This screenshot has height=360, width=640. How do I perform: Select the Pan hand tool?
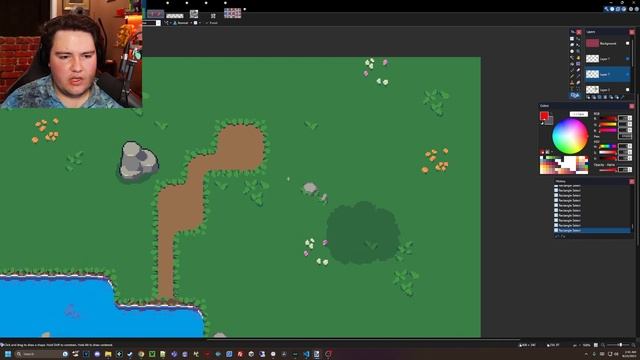tap(578, 58)
